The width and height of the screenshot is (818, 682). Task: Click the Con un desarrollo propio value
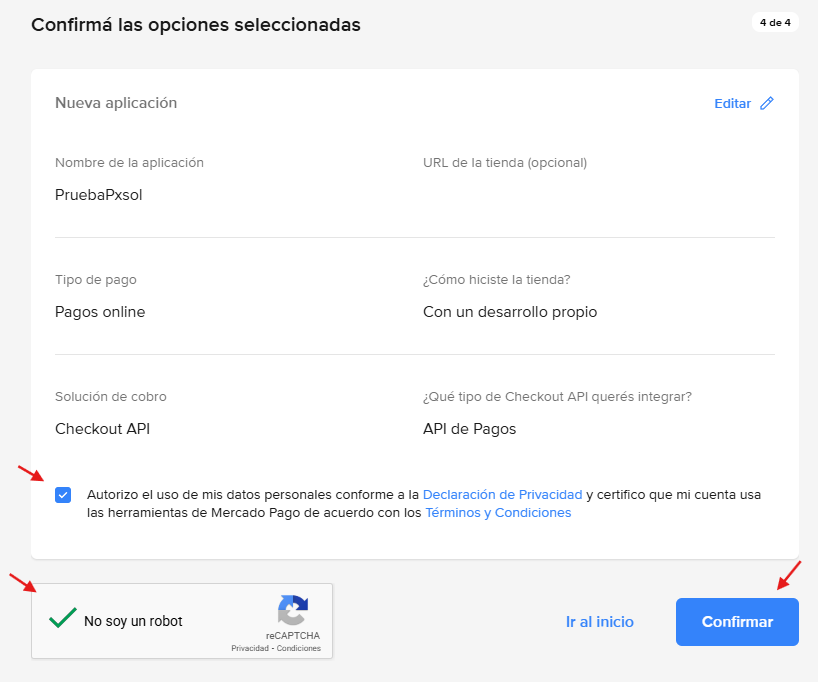(x=510, y=312)
